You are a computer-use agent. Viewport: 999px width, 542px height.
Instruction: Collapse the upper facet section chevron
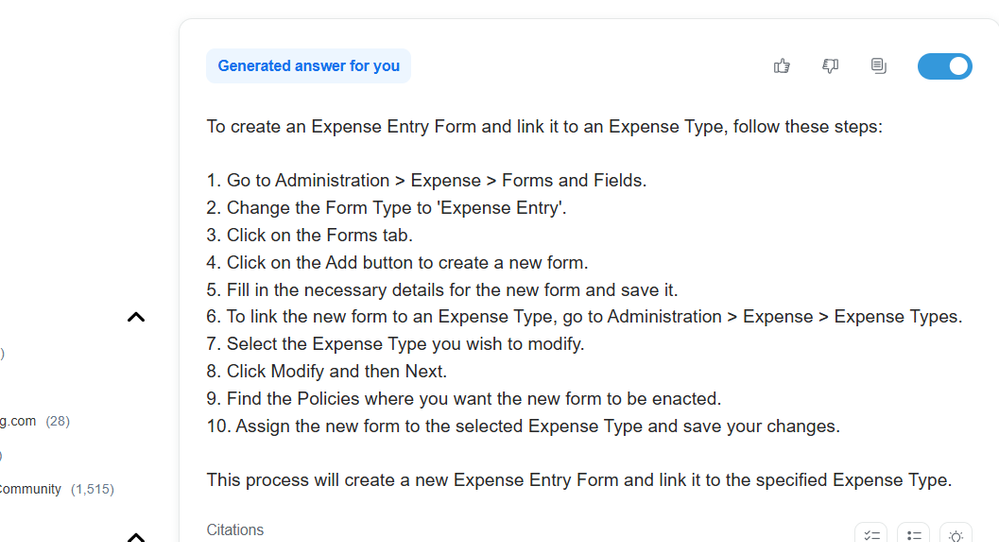click(136, 317)
